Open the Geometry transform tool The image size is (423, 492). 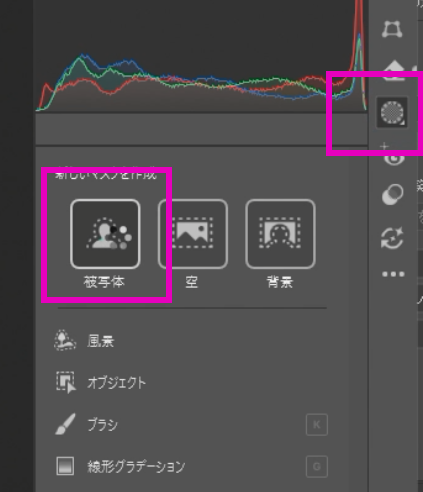pyautogui.click(x=392, y=29)
